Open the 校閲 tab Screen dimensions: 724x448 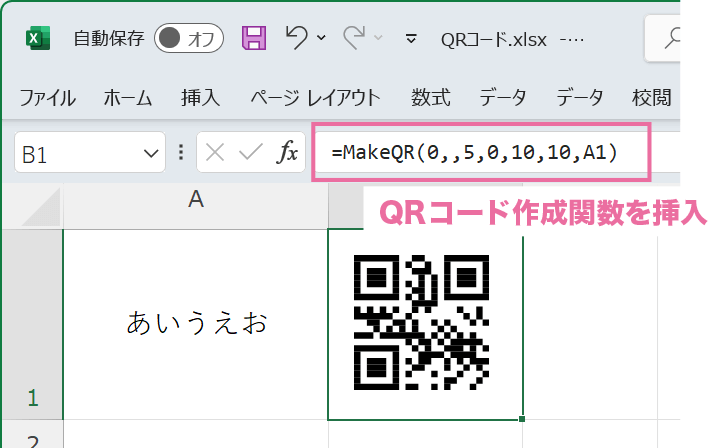coord(652,98)
